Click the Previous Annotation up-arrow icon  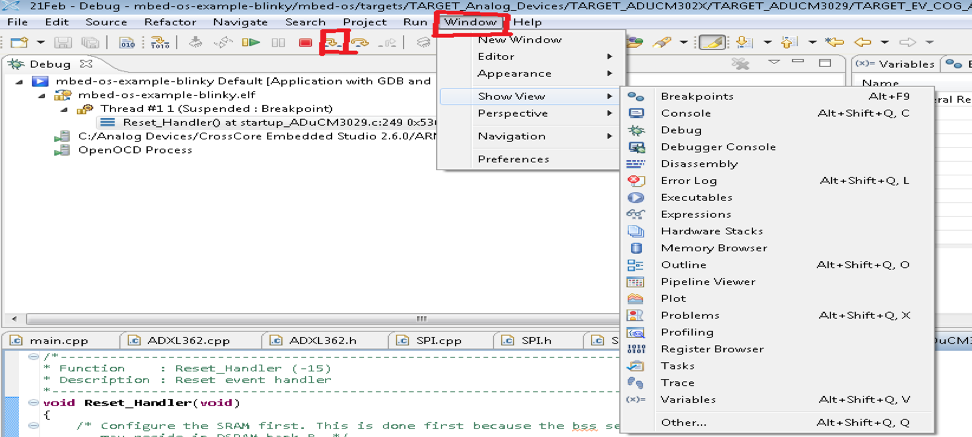tap(789, 42)
